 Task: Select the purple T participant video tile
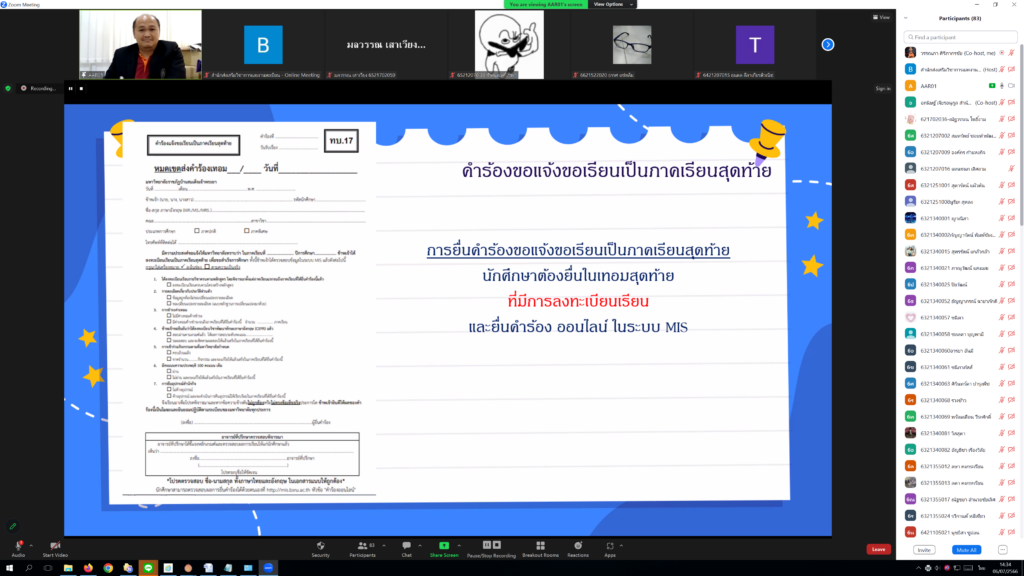pos(755,44)
